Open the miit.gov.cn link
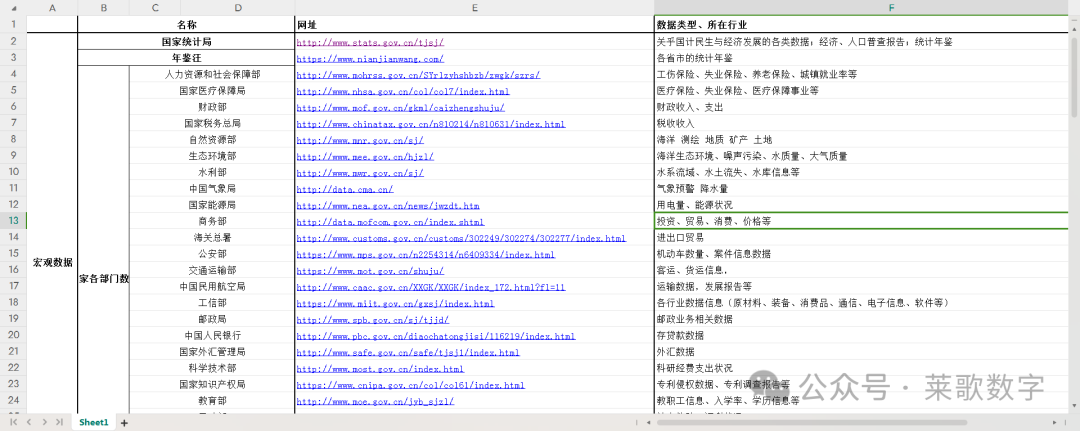The image size is (1080, 431). [395, 304]
